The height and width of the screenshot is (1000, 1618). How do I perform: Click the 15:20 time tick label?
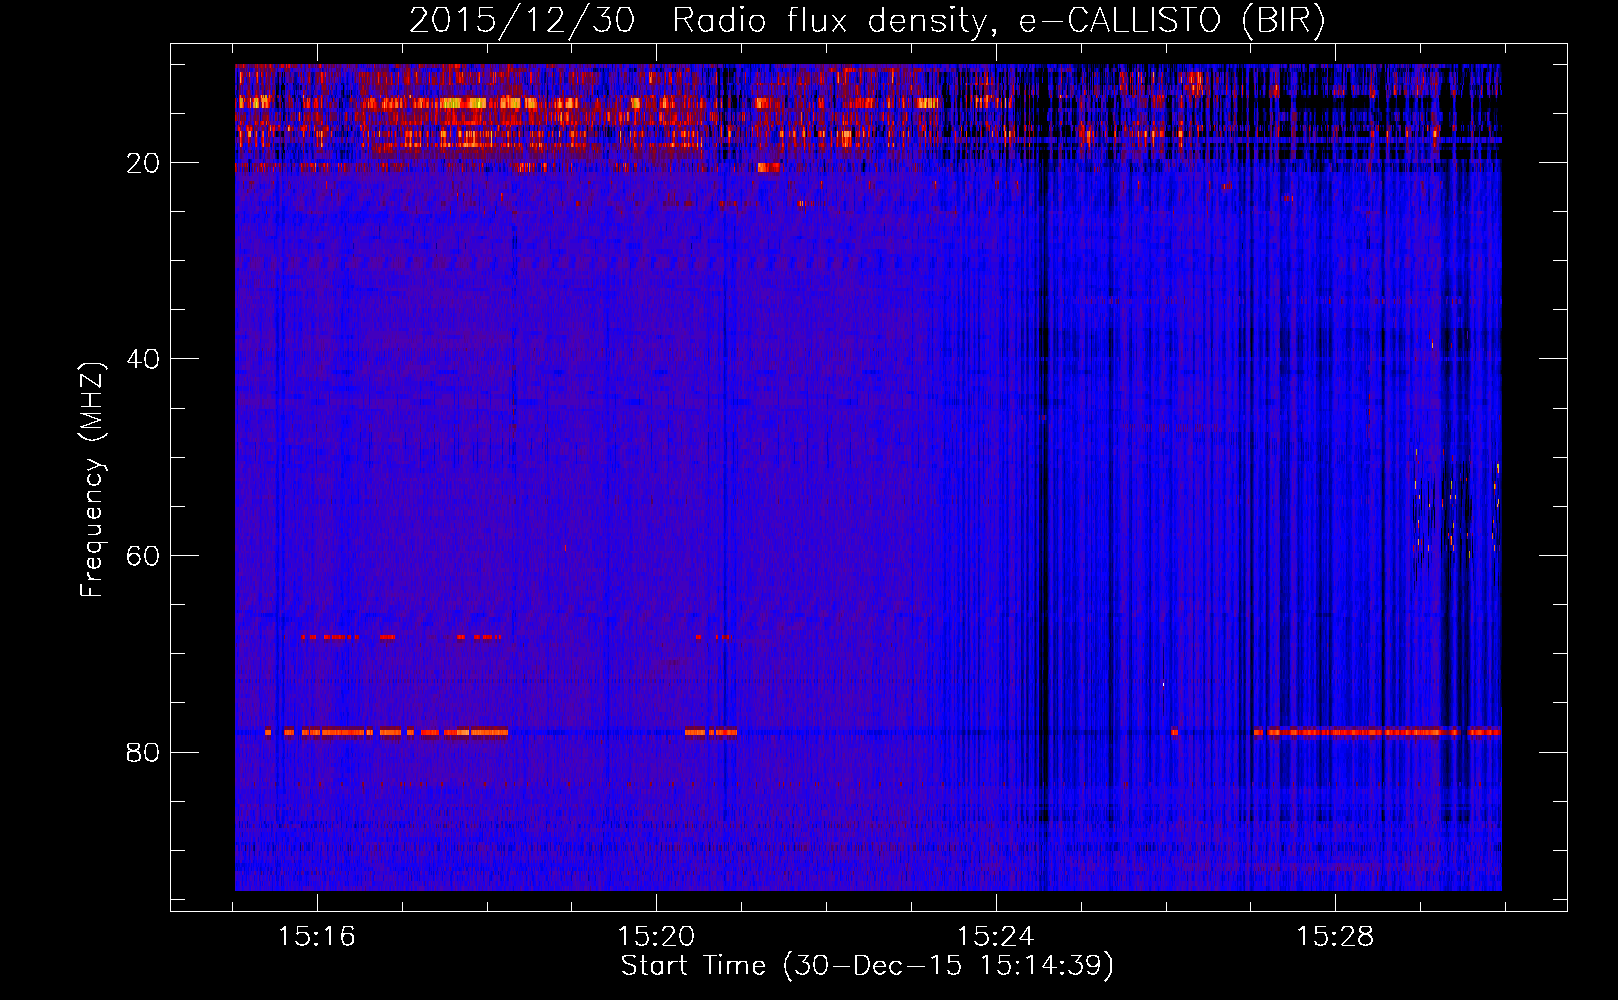pos(656,937)
